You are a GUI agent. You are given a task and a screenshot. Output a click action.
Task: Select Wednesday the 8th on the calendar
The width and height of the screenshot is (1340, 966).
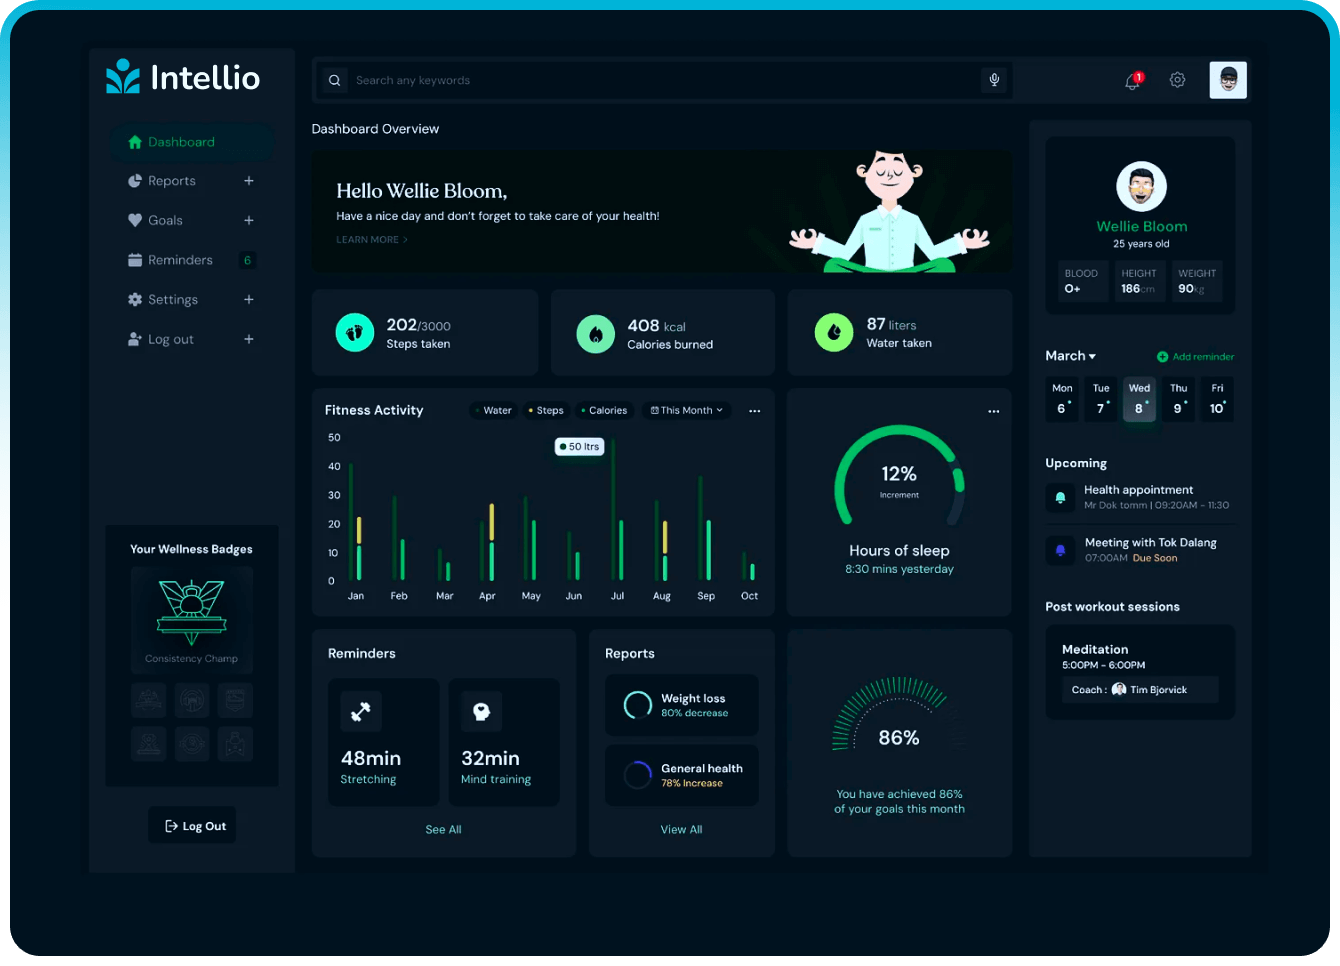(x=1139, y=399)
